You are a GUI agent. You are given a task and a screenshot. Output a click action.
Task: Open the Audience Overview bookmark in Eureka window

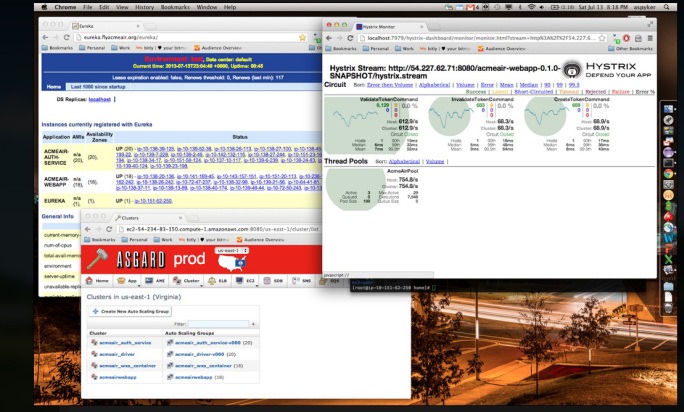click(x=217, y=48)
